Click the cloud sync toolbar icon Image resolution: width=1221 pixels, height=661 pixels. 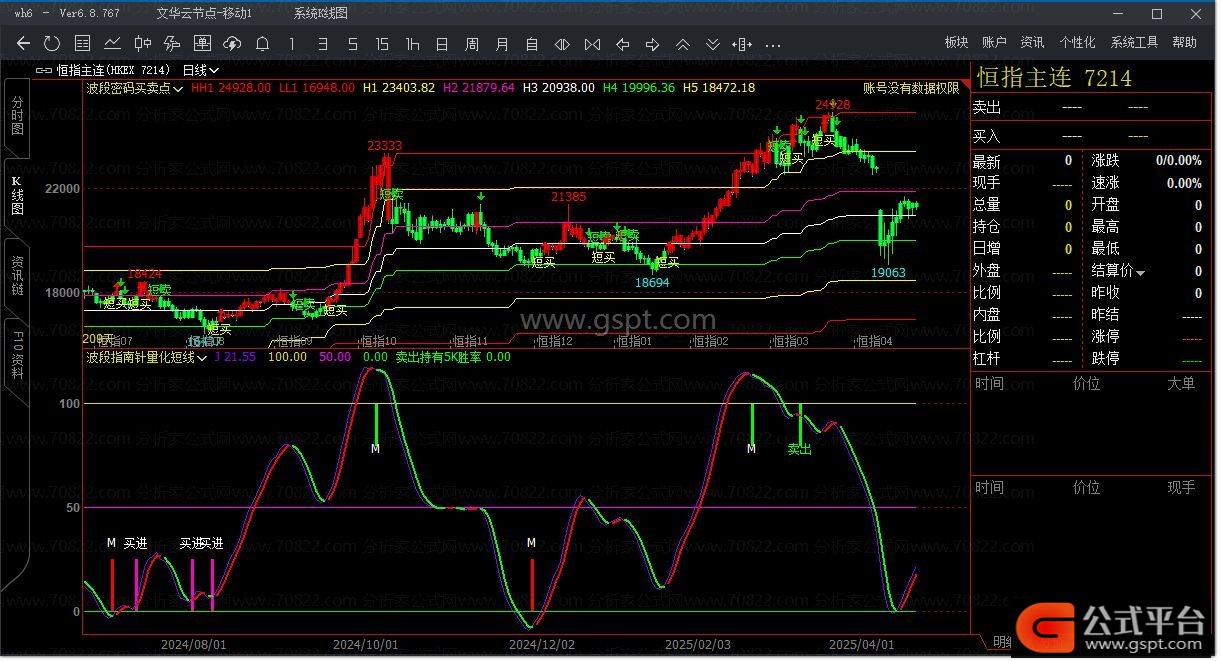[x=232, y=43]
